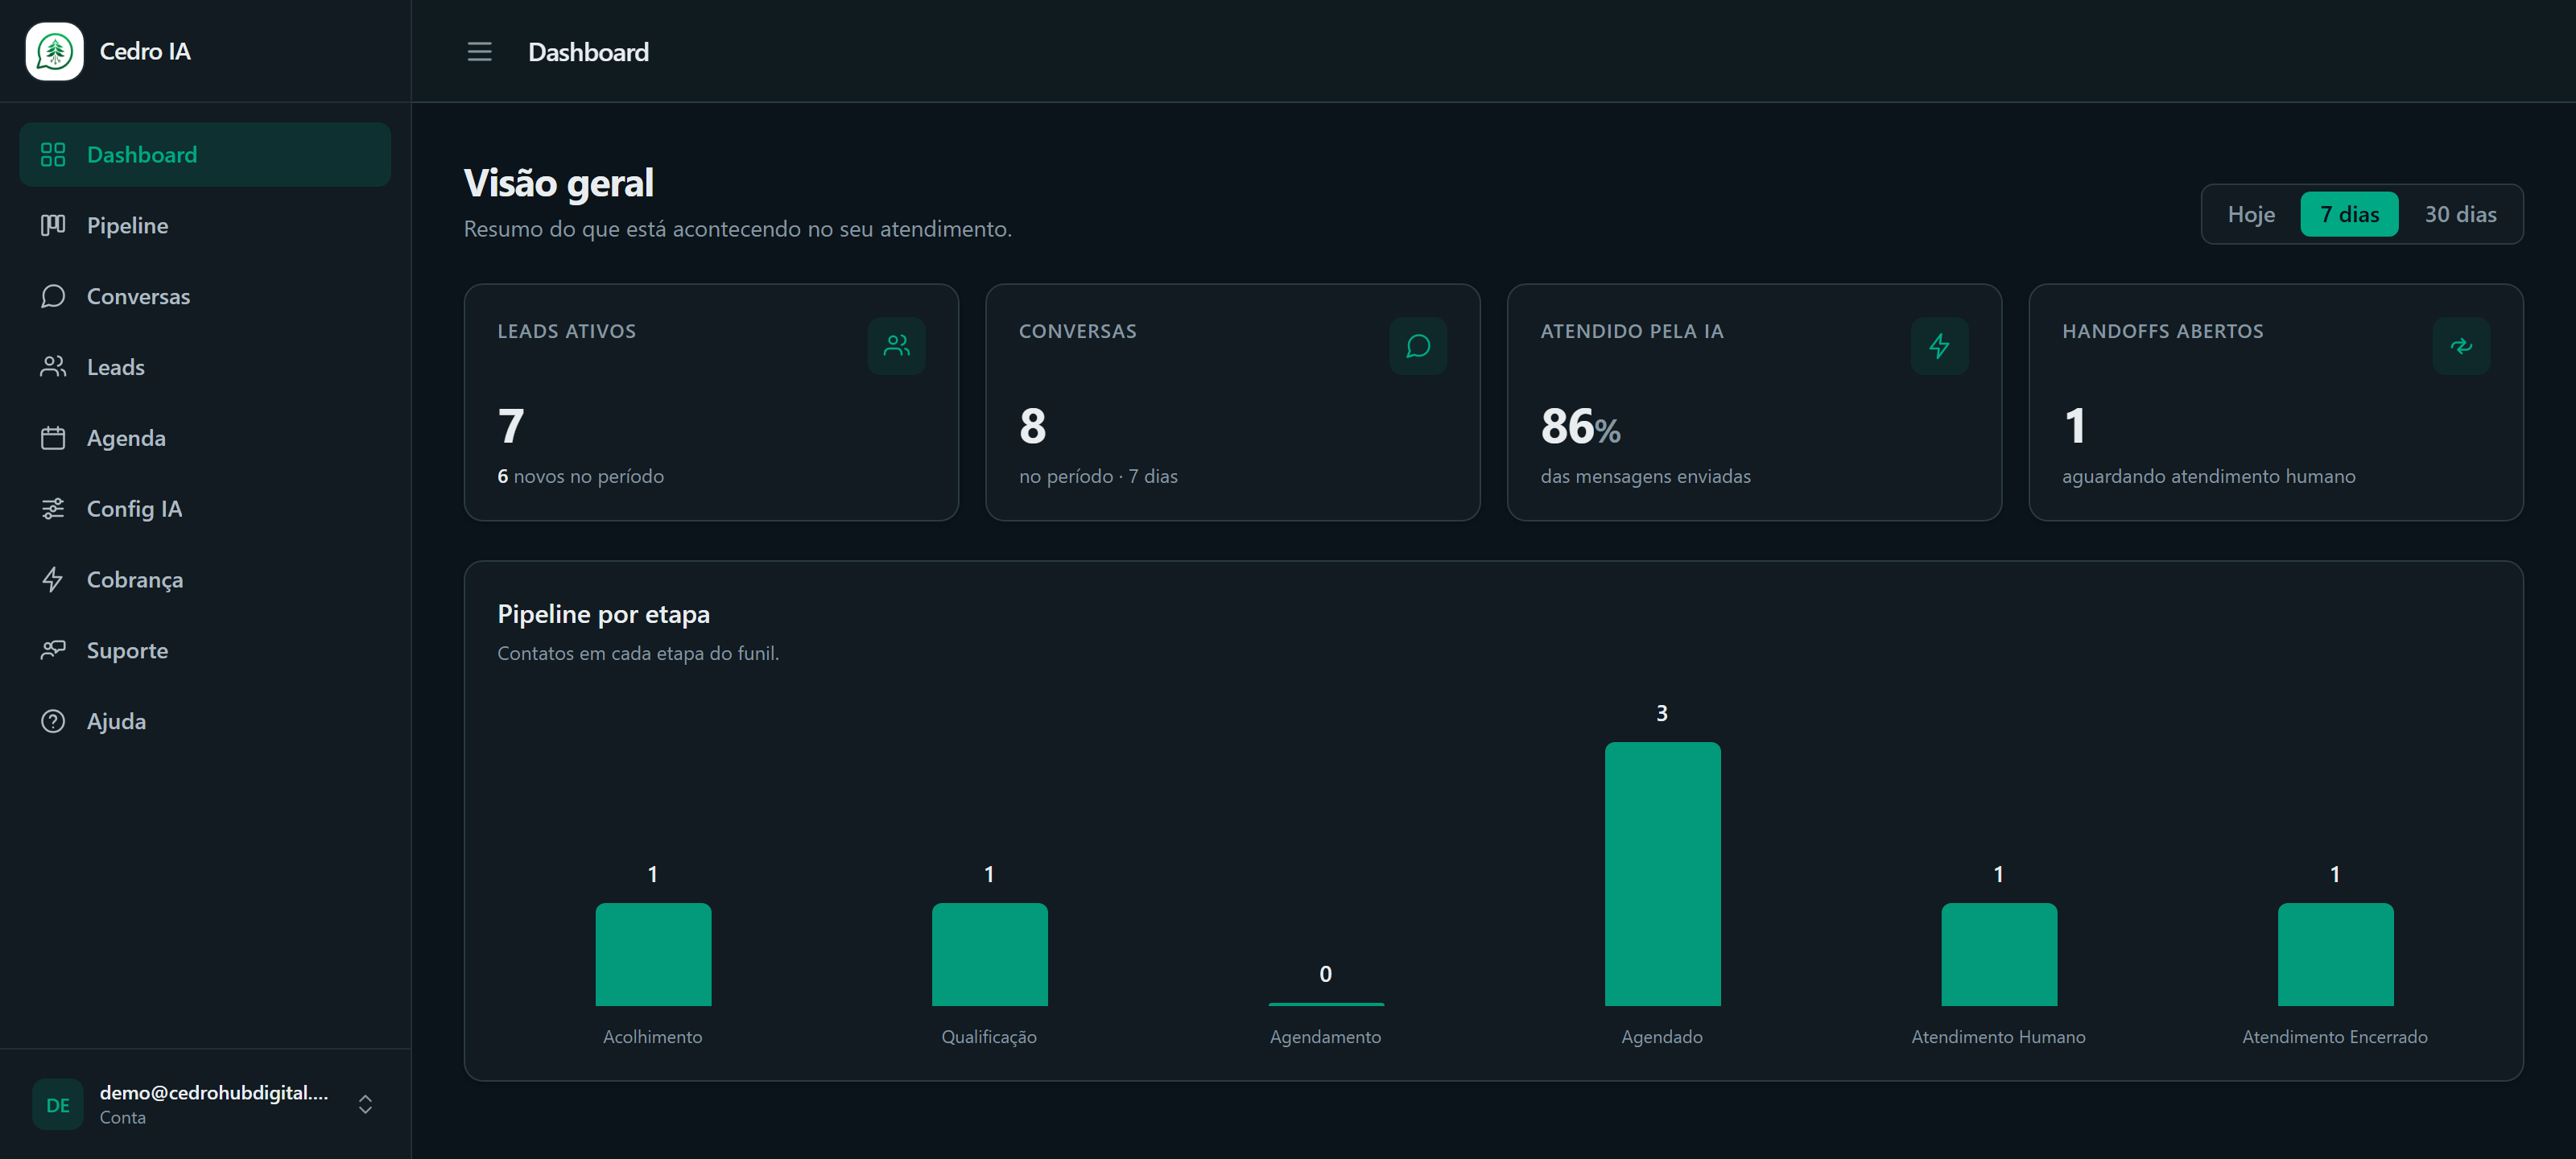Select the 7 dias period filter

click(x=2348, y=214)
